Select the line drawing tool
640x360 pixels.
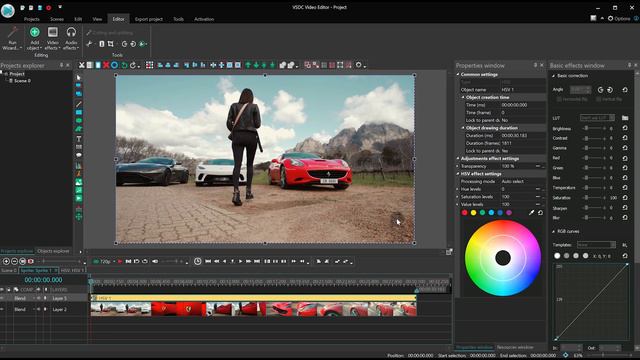click(x=79, y=104)
